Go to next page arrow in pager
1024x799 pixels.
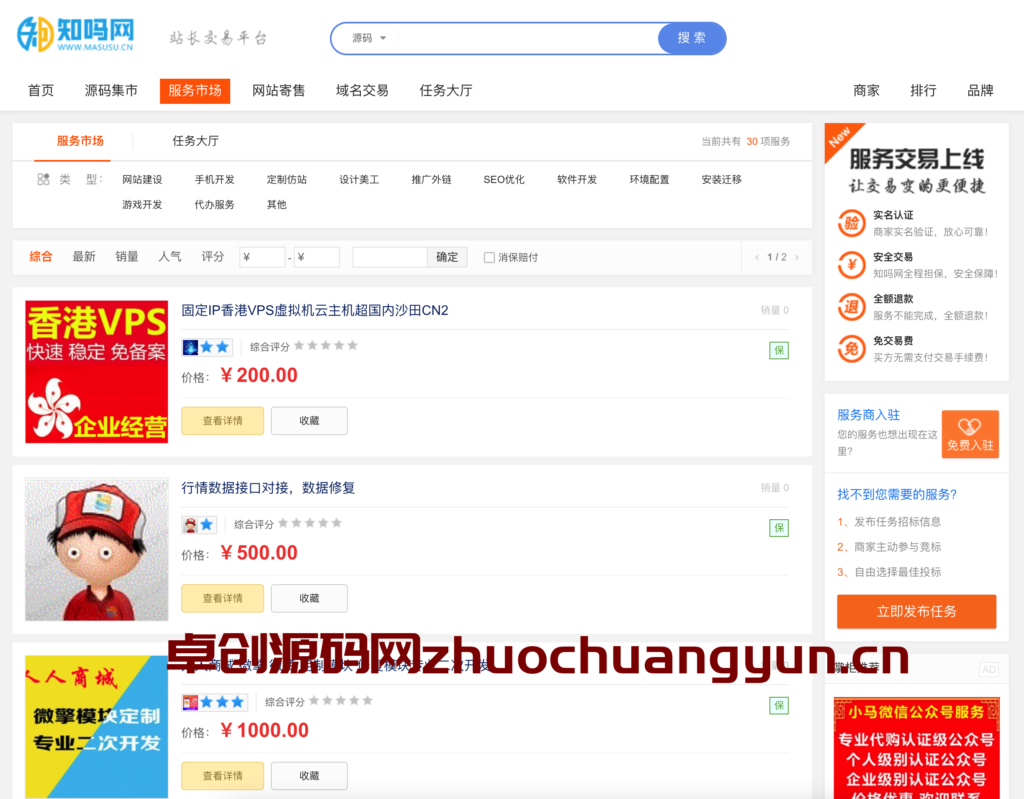coord(797,257)
